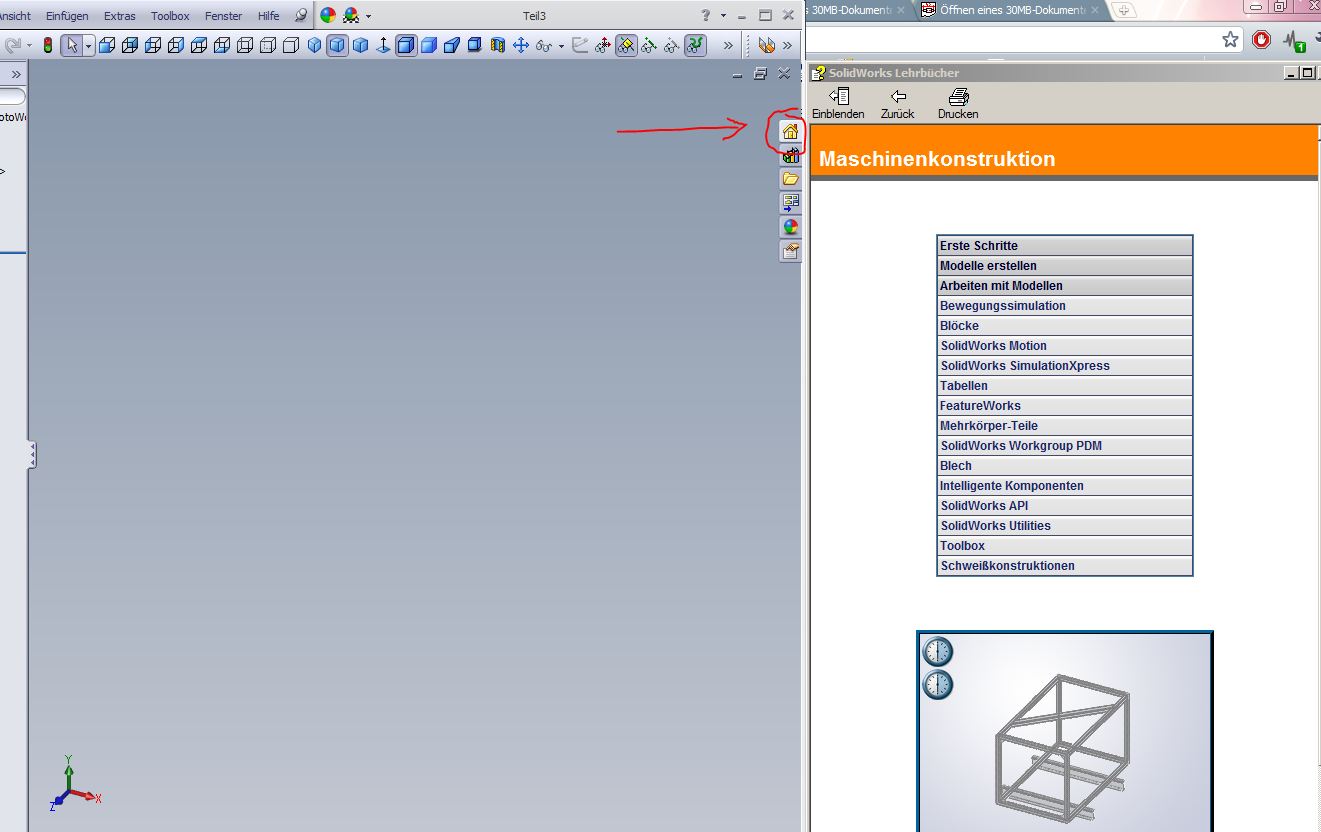Viewport: 1321px width, 832px height.
Task: Set view to Dimetric
Action: (x=361, y=45)
